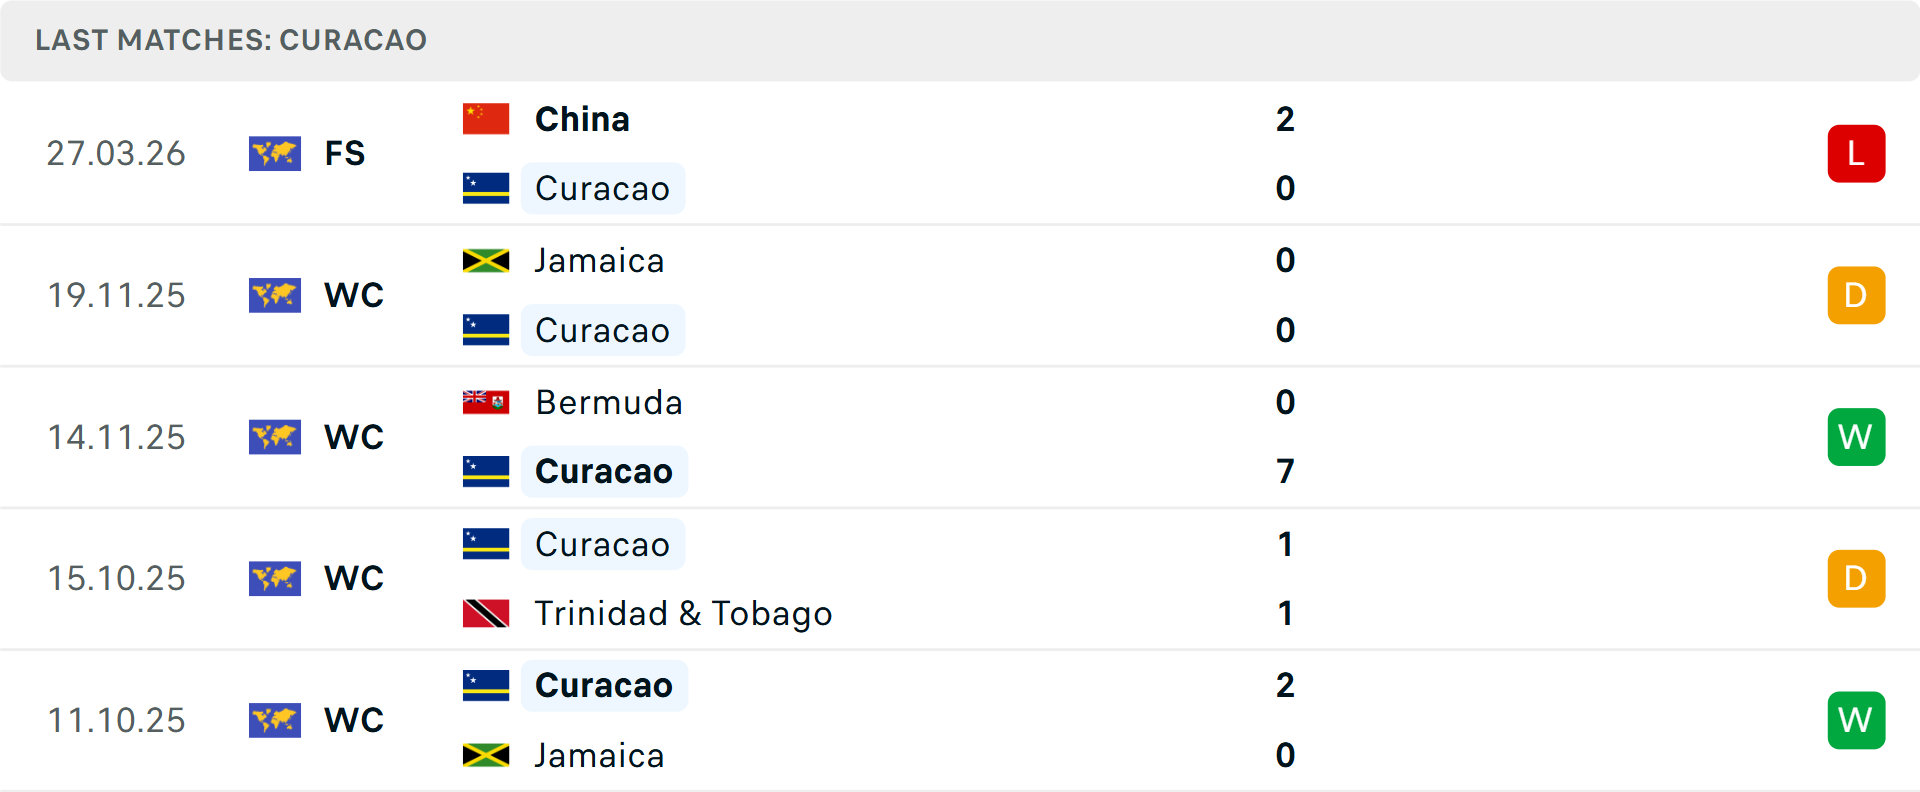Click the green W badge for Bermuda match

1856,437
